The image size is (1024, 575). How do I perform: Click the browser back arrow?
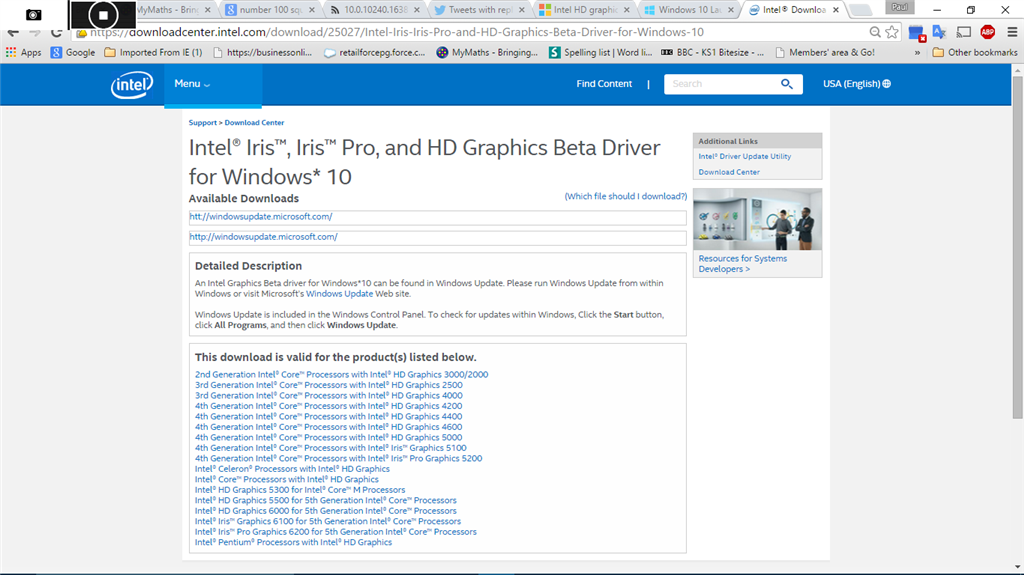click(x=12, y=32)
